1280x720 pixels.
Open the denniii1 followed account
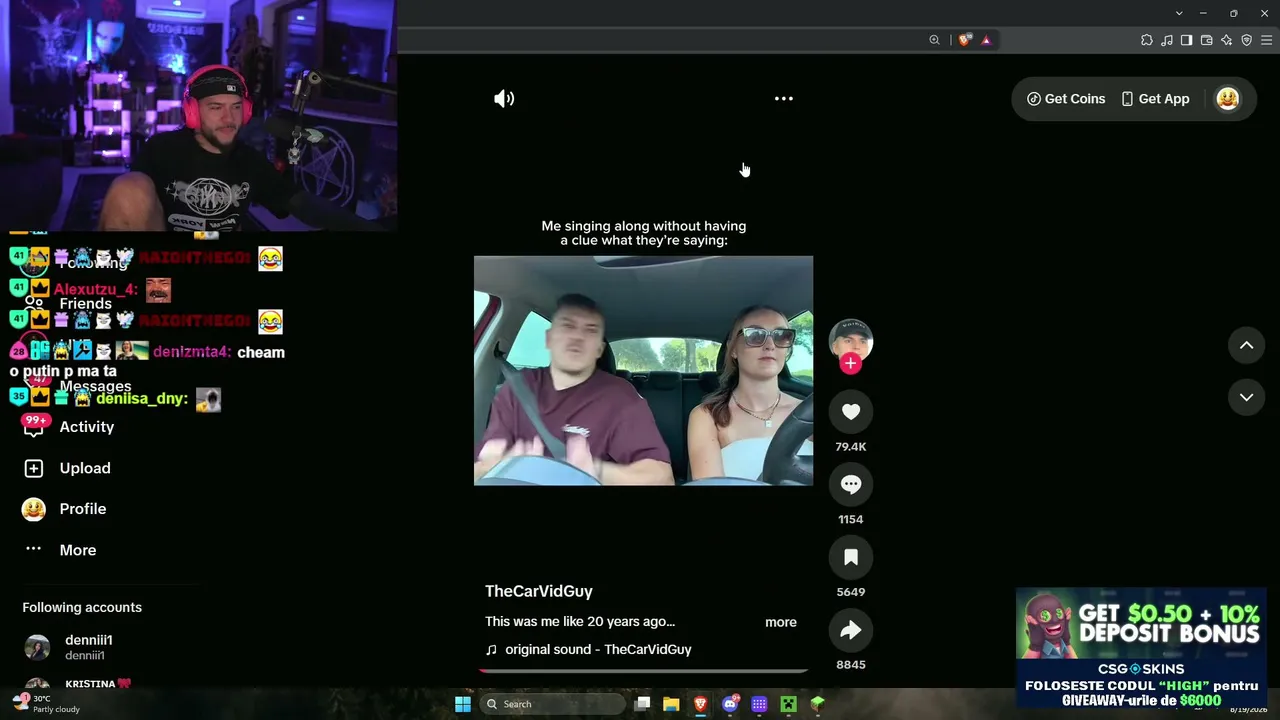(89, 647)
